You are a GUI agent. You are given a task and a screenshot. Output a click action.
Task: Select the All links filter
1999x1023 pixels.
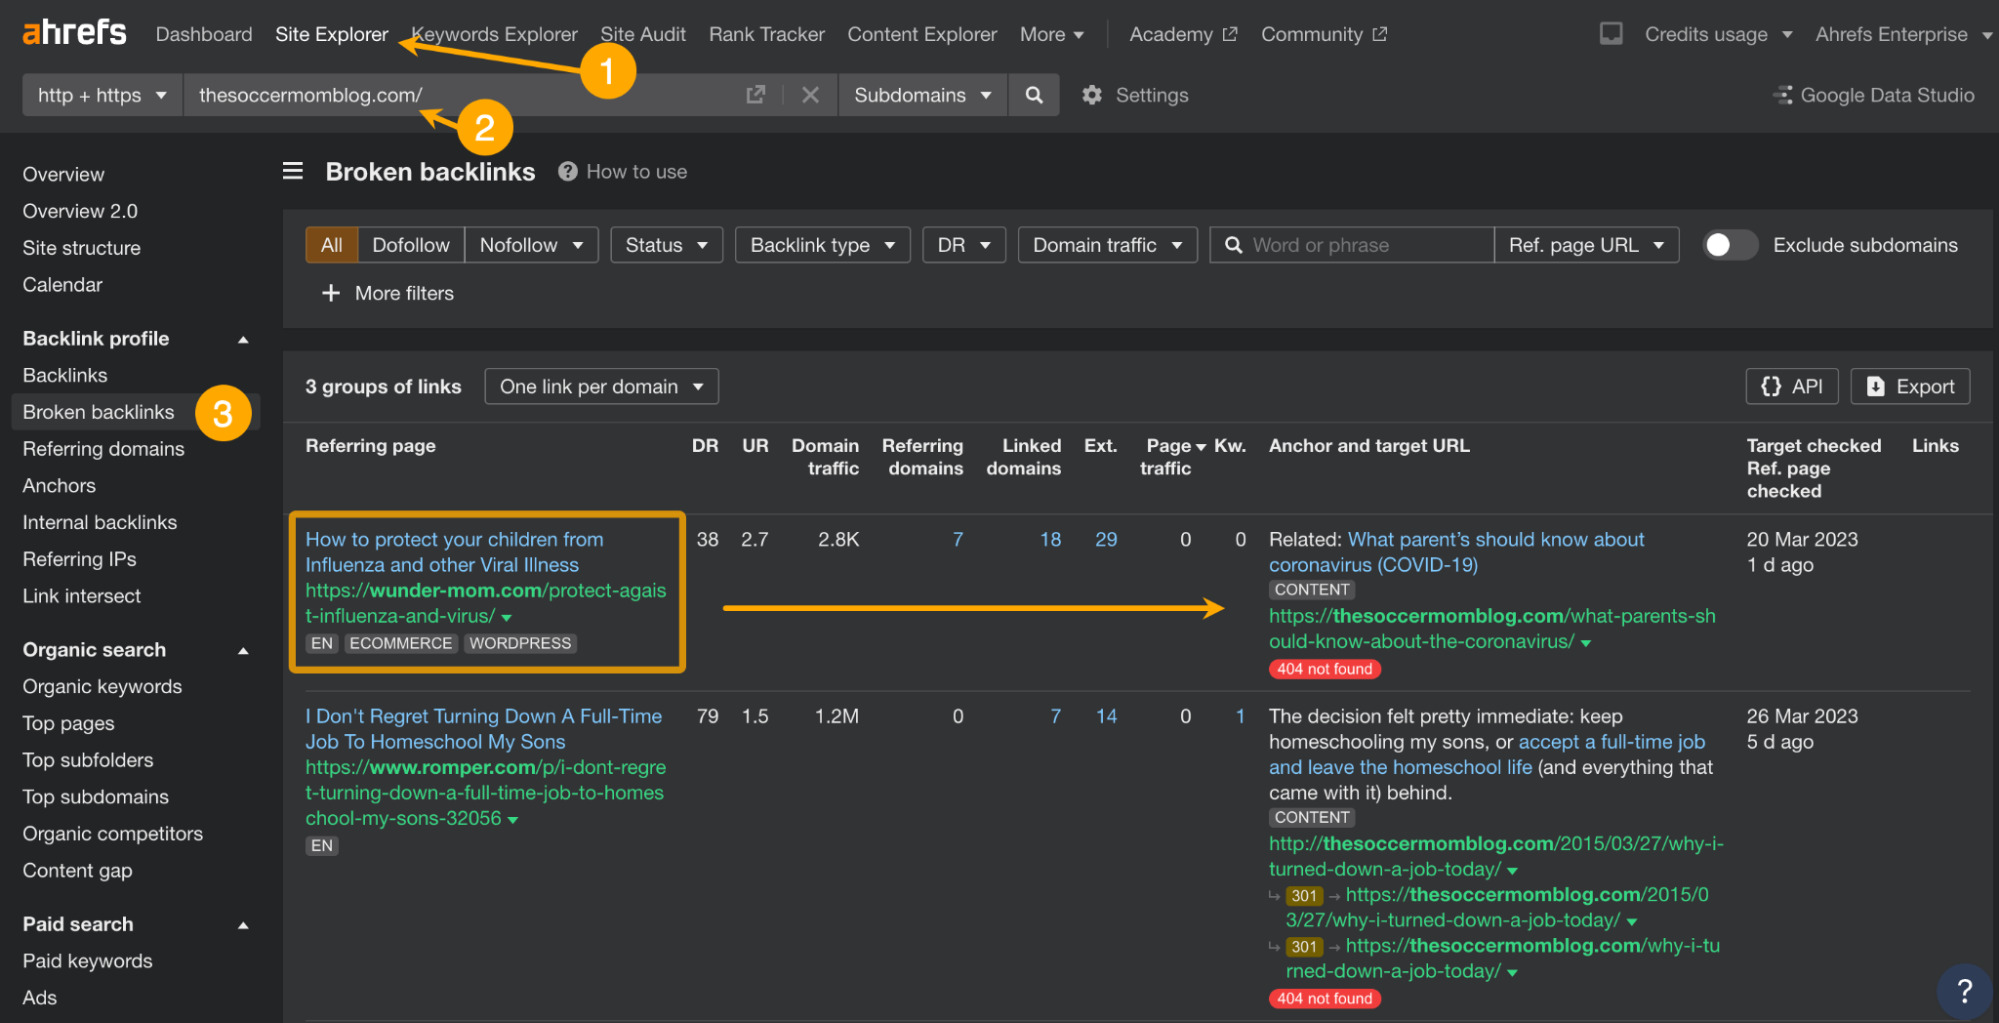pos(331,245)
